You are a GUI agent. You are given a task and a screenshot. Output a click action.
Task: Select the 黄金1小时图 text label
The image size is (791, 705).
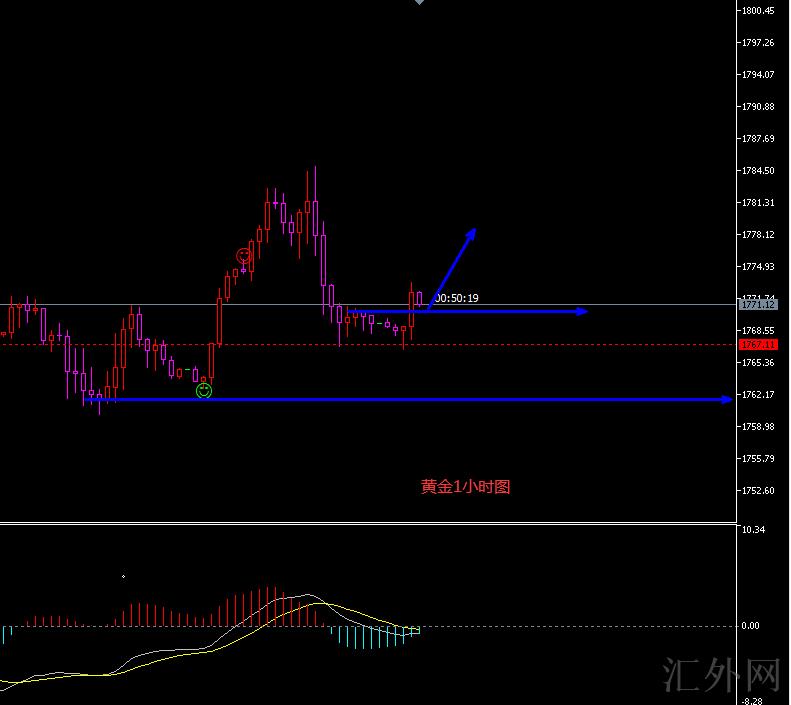(x=466, y=487)
